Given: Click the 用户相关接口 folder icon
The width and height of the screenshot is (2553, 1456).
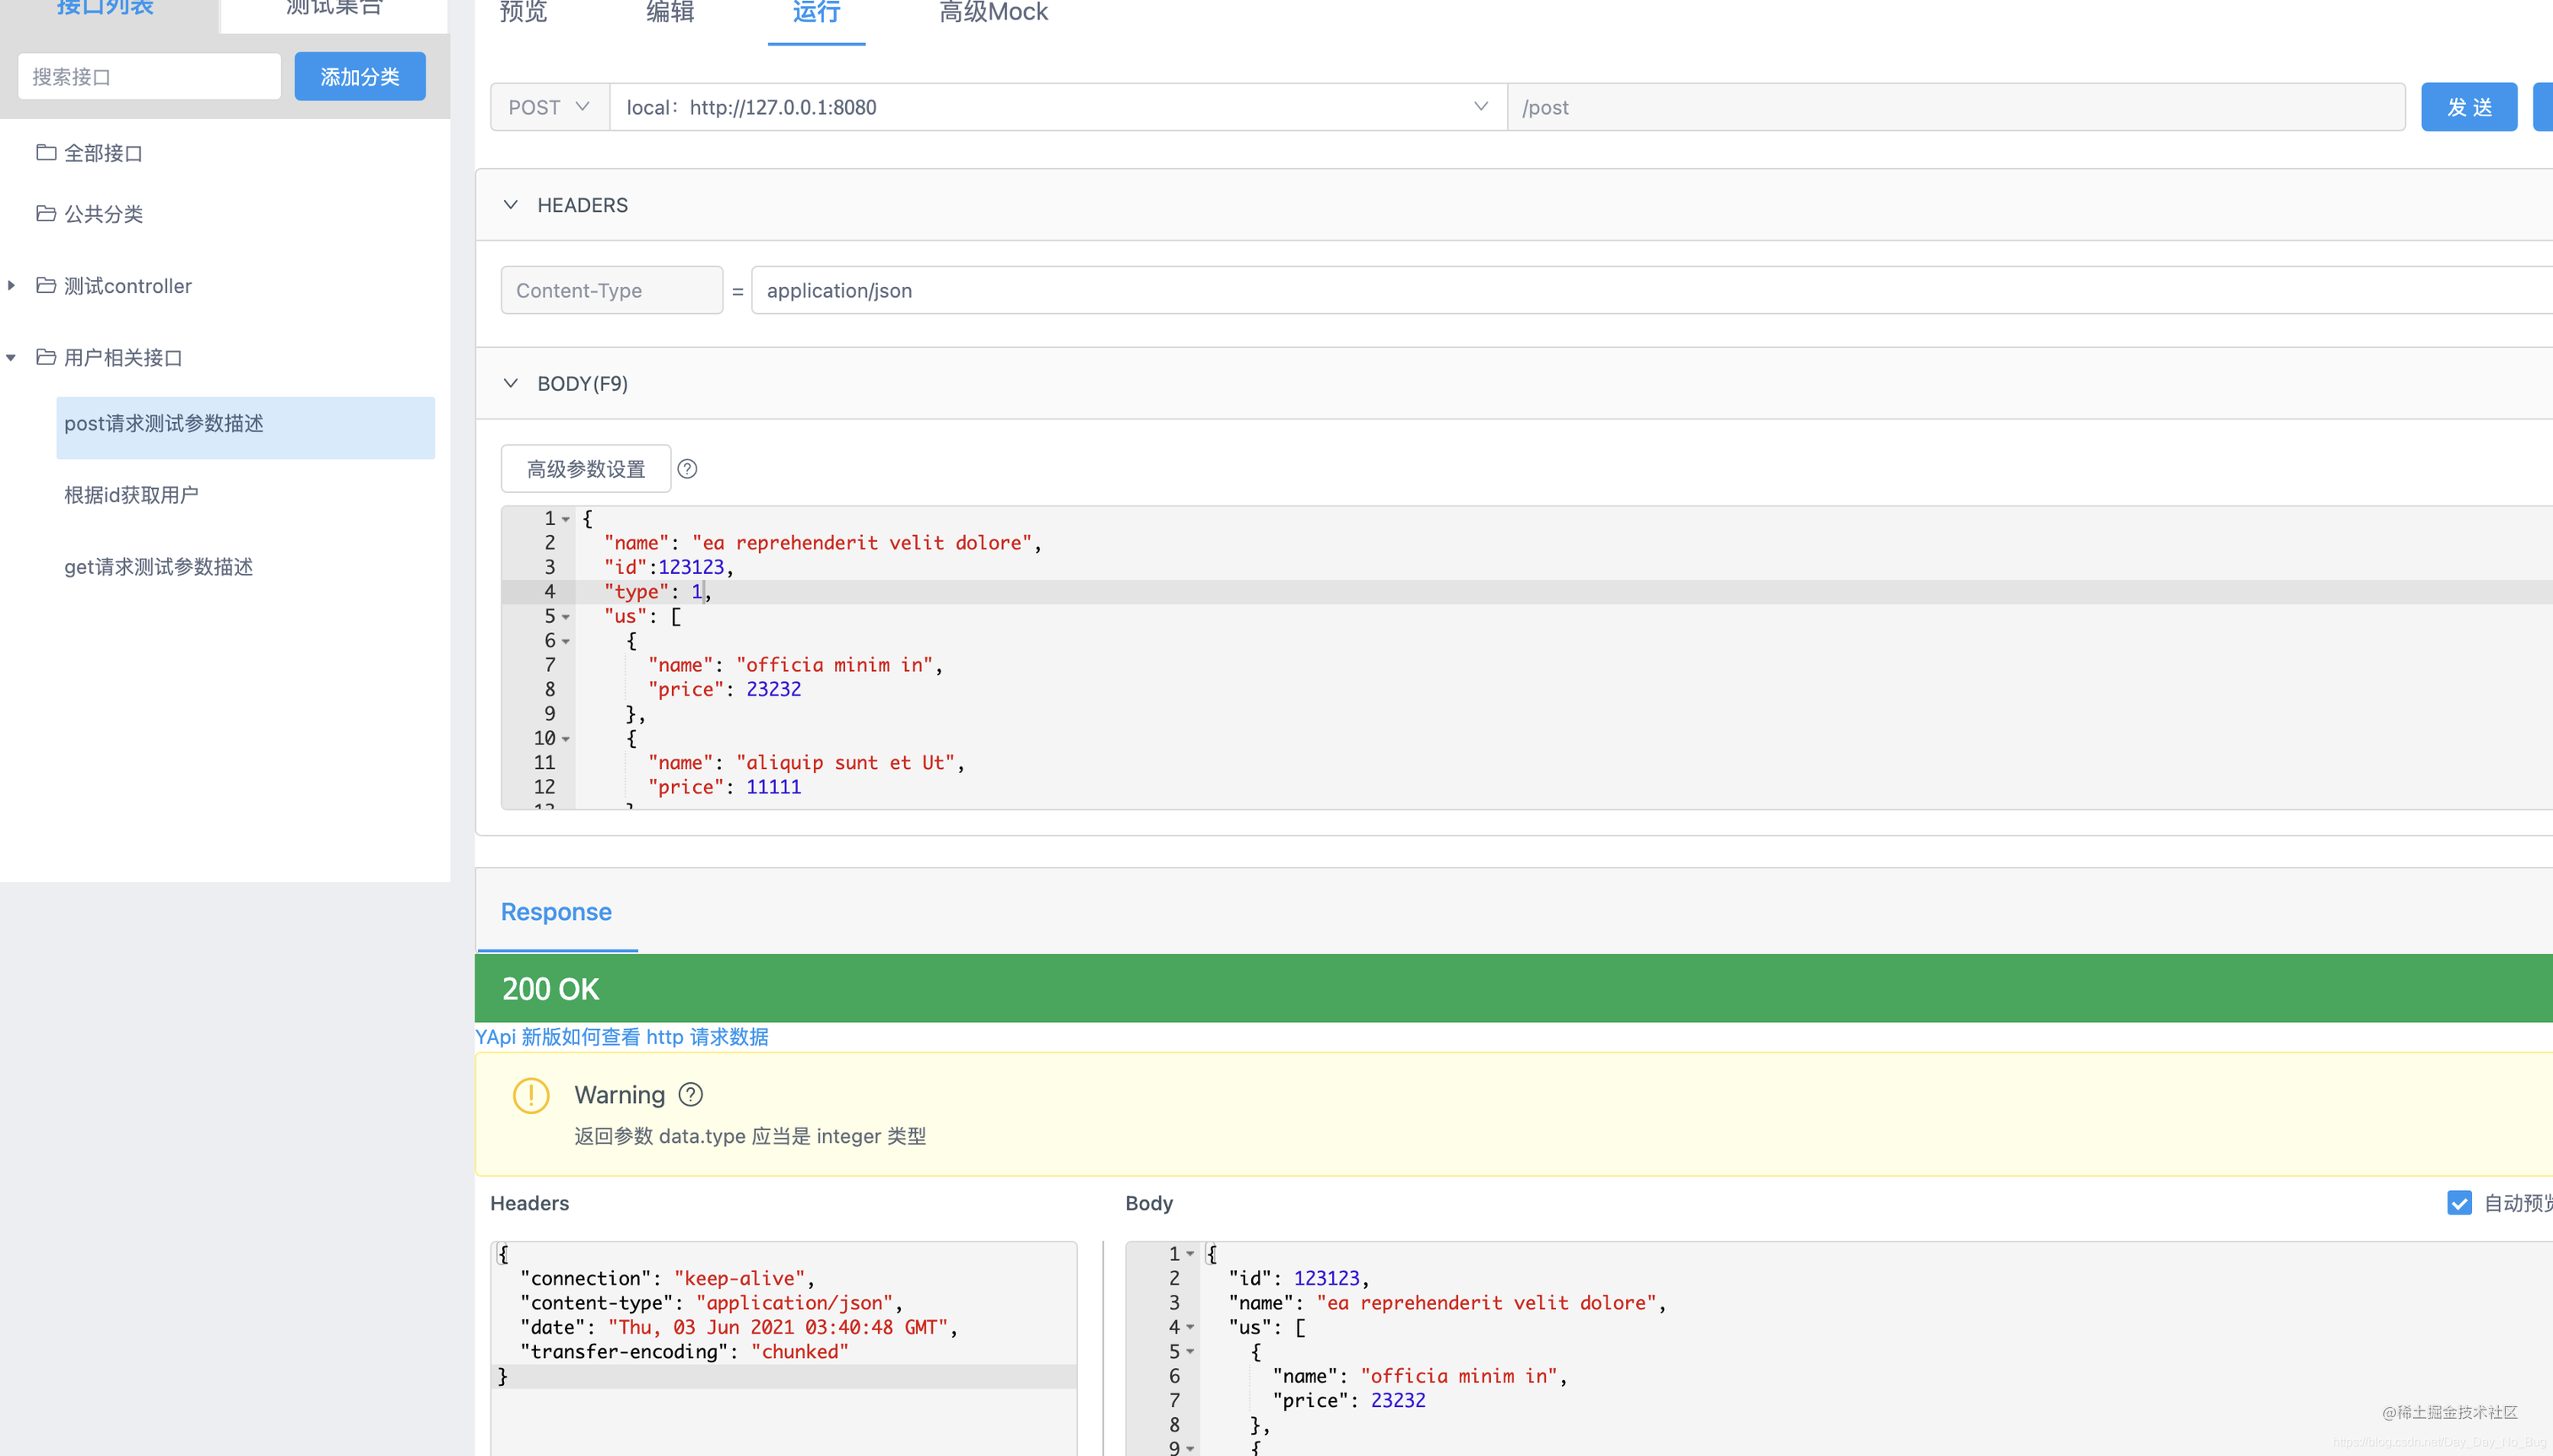Looking at the screenshot, I should (x=46, y=357).
